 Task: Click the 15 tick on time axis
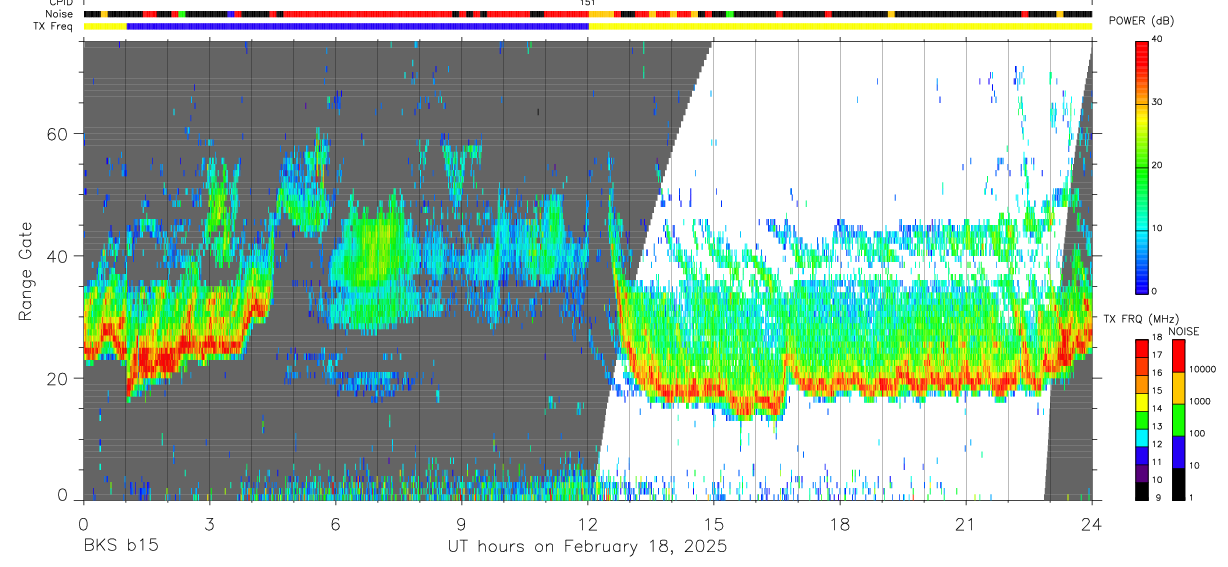tap(714, 523)
